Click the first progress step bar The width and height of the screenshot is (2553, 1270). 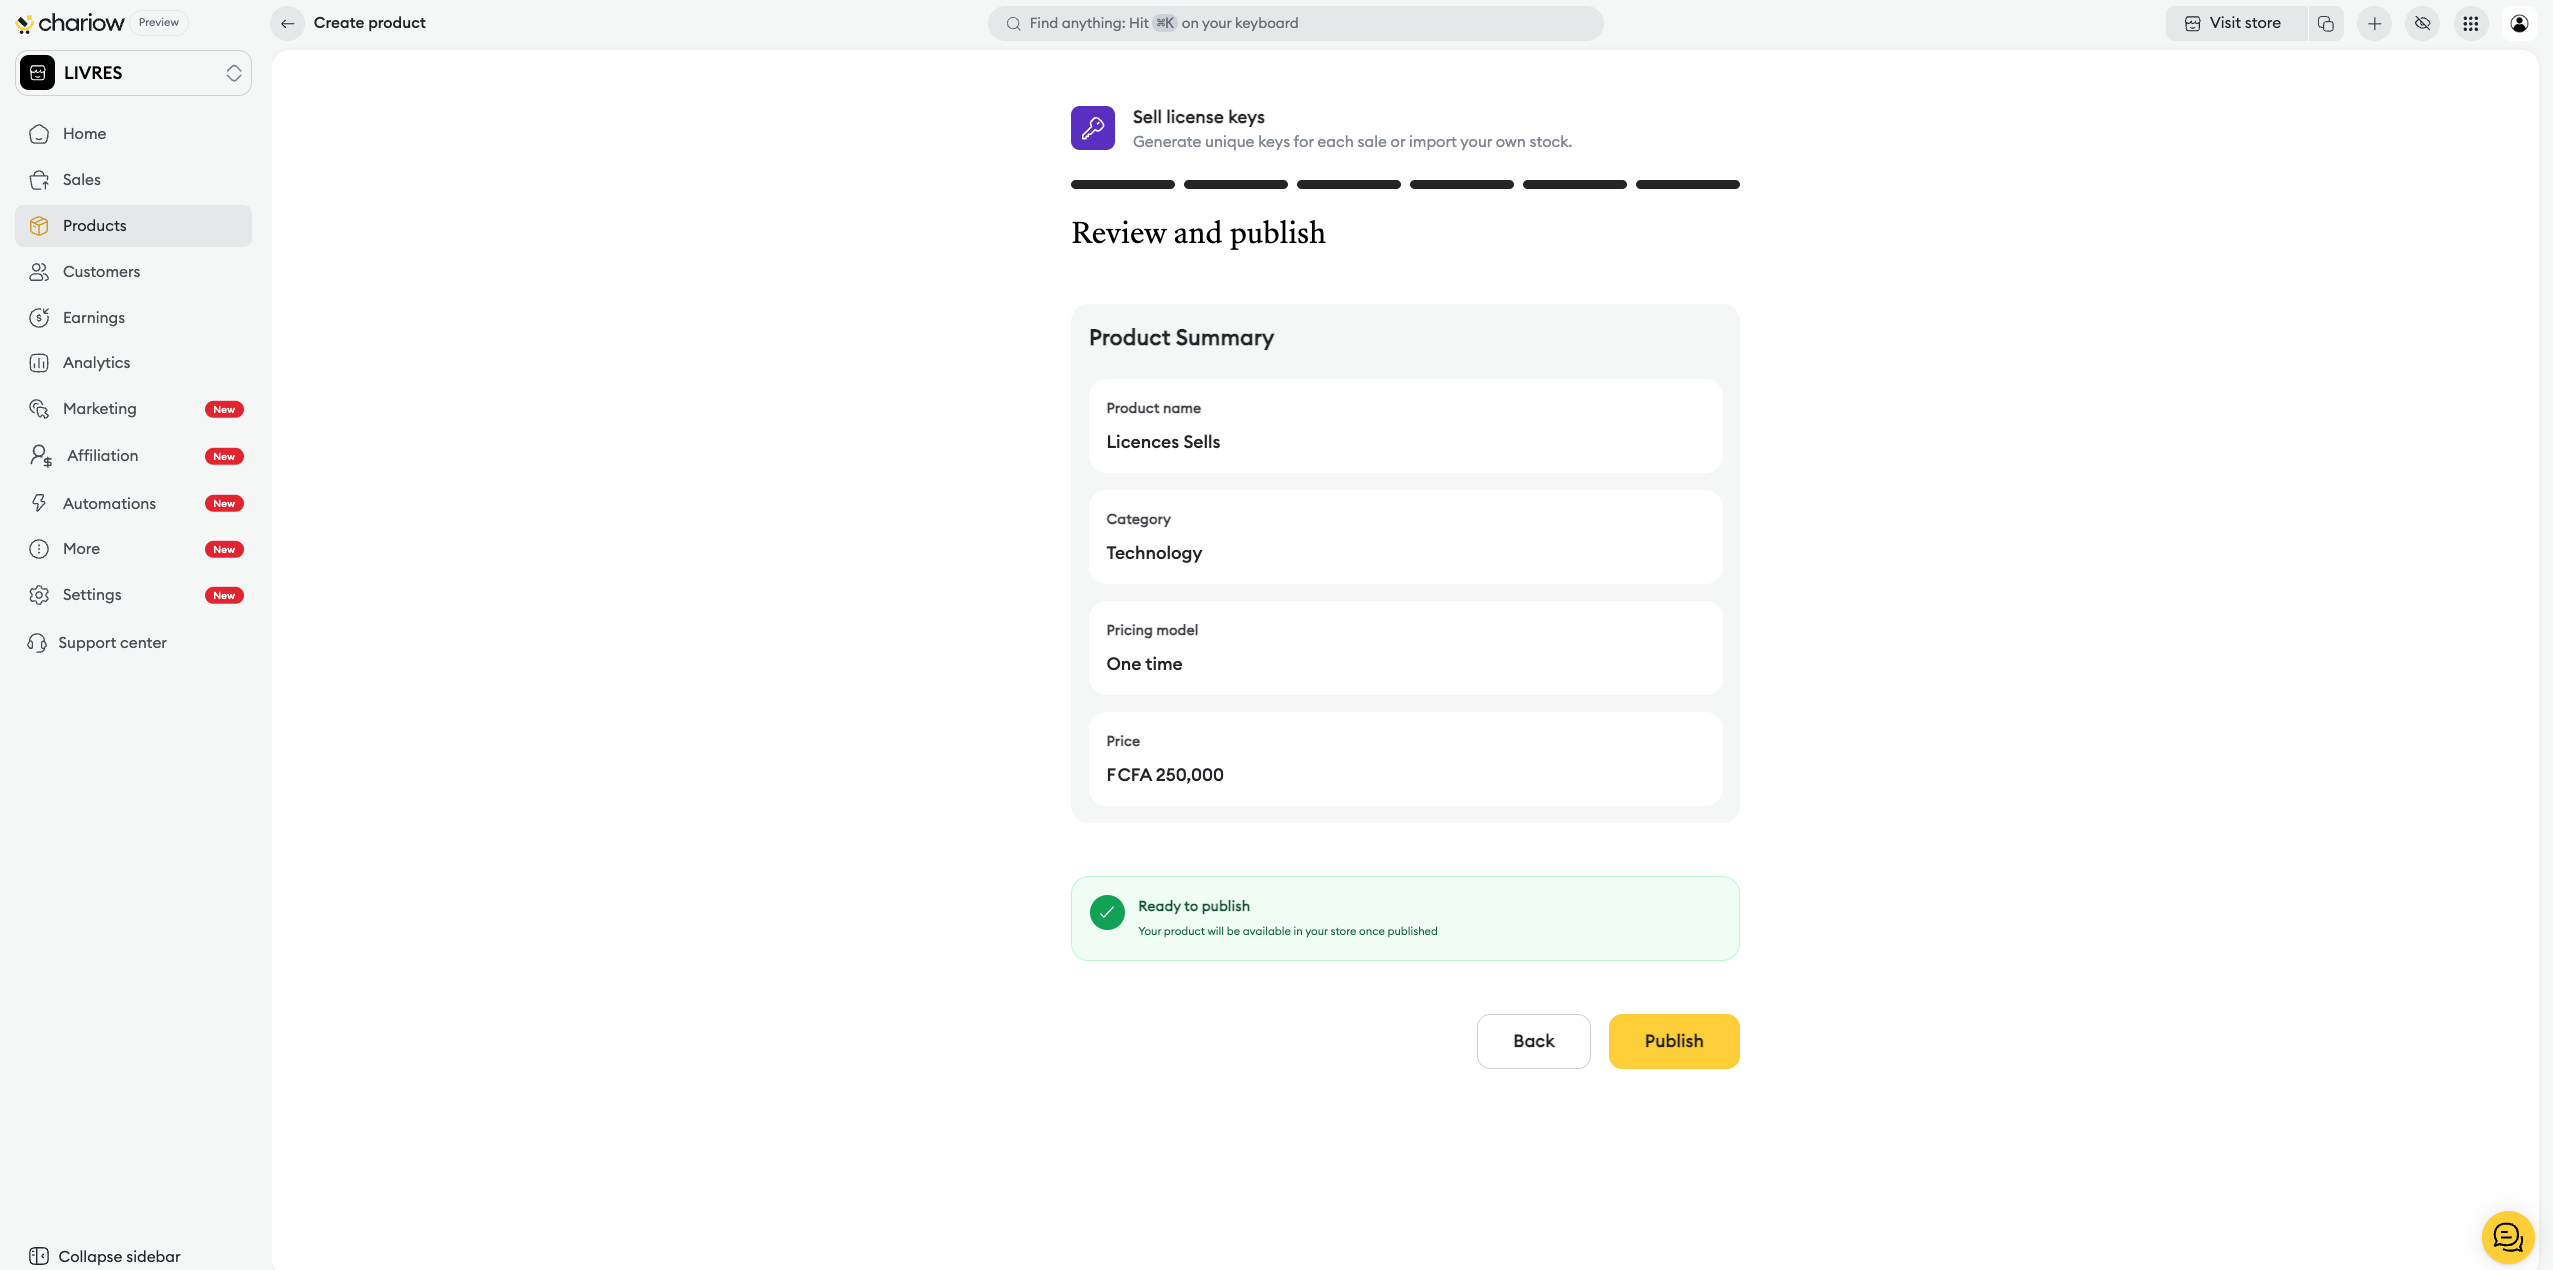point(1122,185)
